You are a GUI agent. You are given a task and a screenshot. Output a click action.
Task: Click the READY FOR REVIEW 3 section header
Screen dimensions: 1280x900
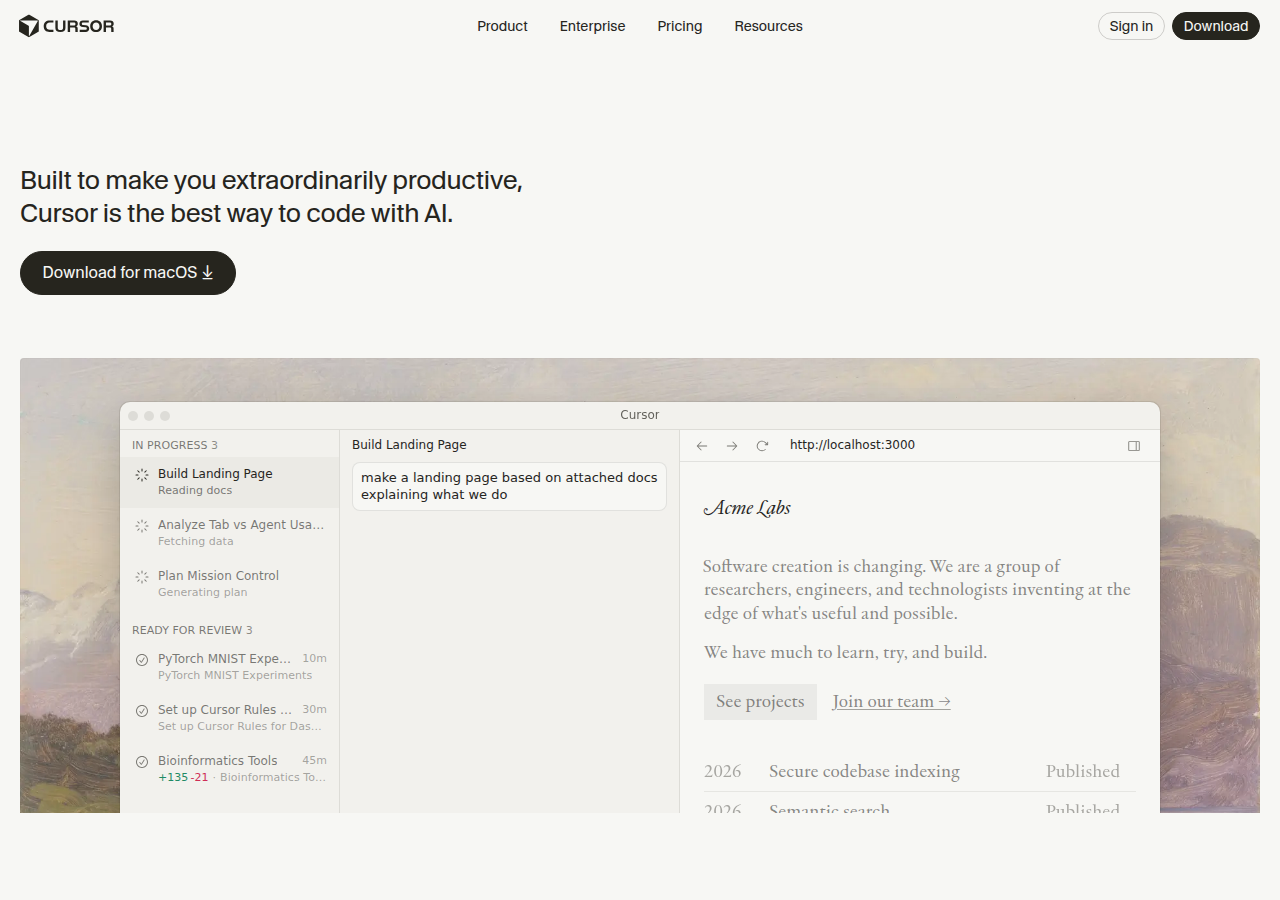click(192, 630)
